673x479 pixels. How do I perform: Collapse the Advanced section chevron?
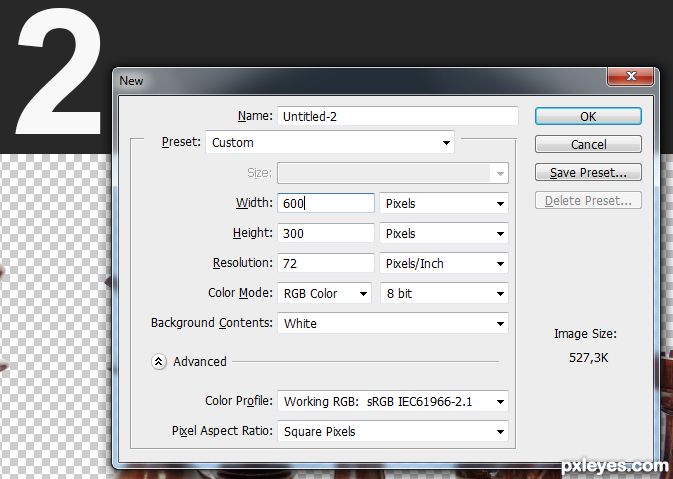pyautogui.click(x=158, y=362)
